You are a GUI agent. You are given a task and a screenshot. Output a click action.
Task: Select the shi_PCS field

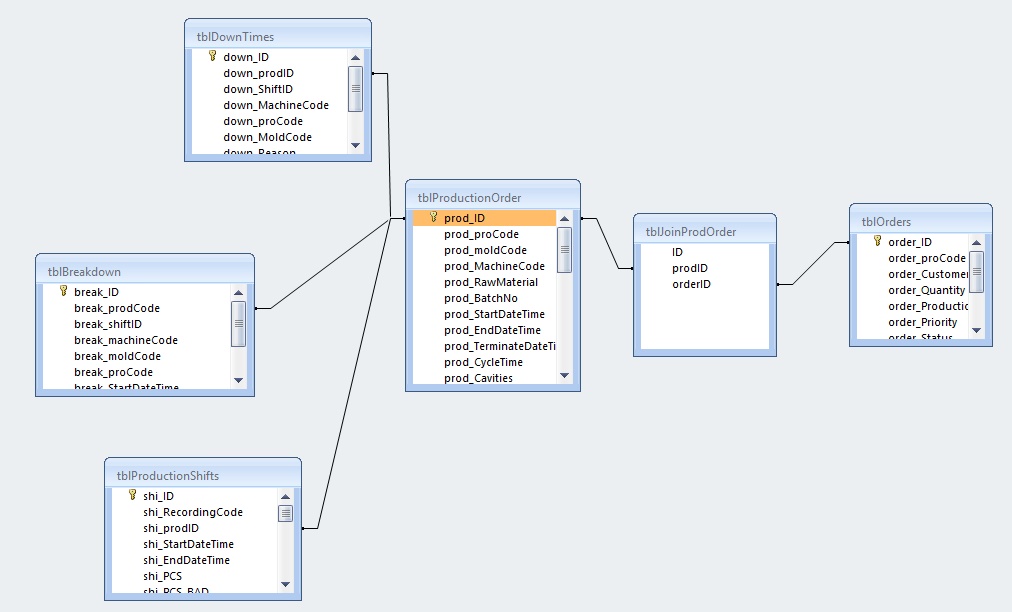(163, 576)
